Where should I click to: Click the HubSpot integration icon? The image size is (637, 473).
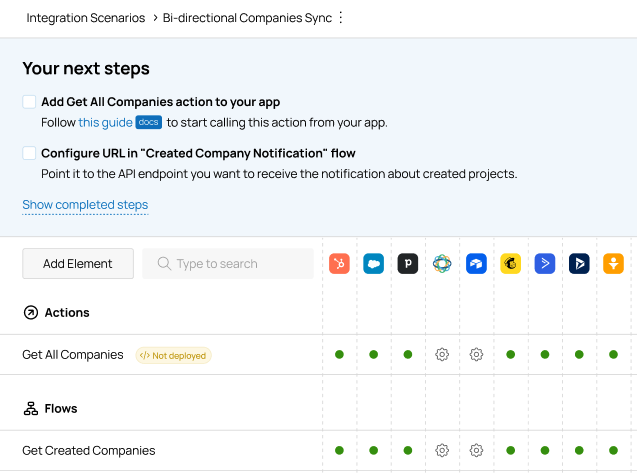pyautogui.click(x=339, y=264)
